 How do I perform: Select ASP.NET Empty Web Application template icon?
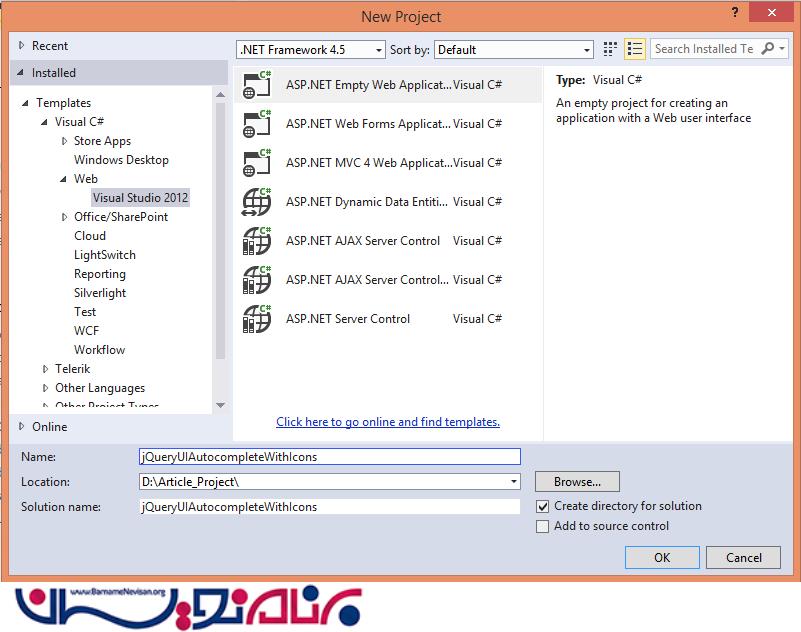coord(257,86)
